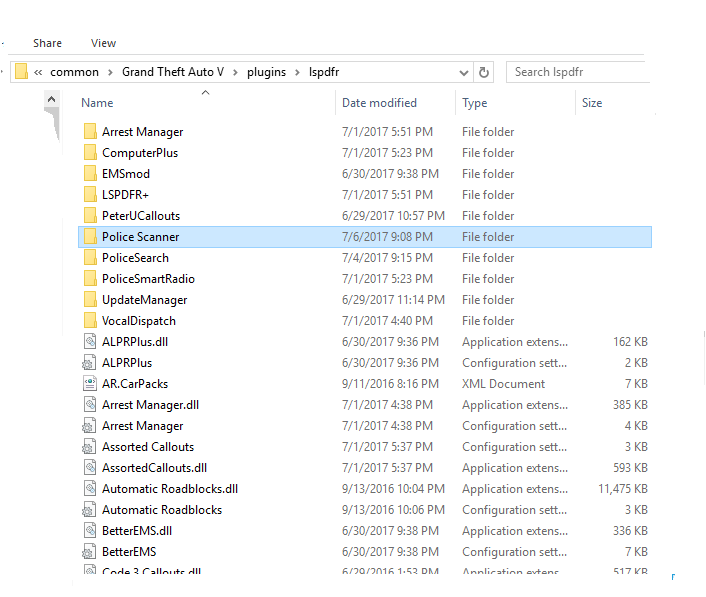Screen dimensions: 706x597
Task: Click the Automatic Roadblocks.dll file name
Action: coord(170,489)
